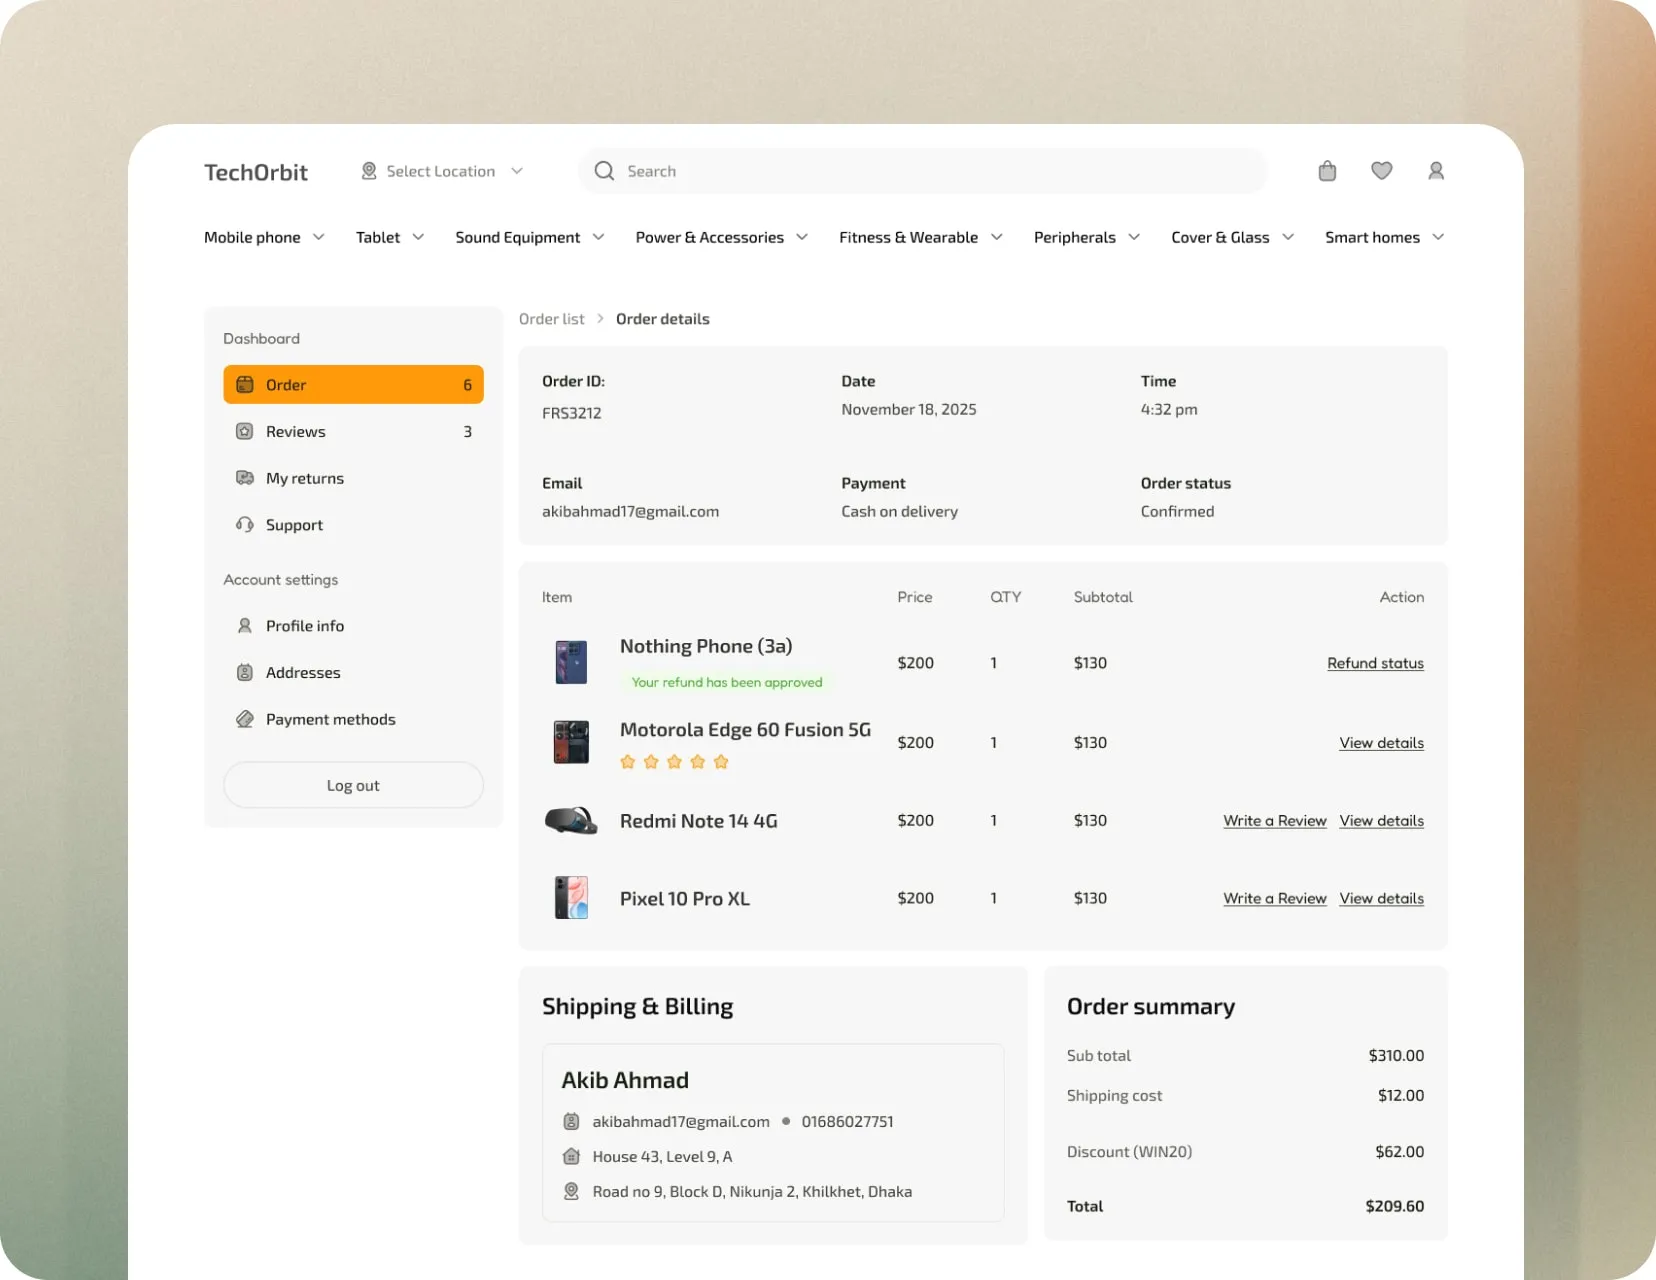The image size is (1656, 1280).
Task: Go back to Order list breadcrumb
Action: (551, 319)
